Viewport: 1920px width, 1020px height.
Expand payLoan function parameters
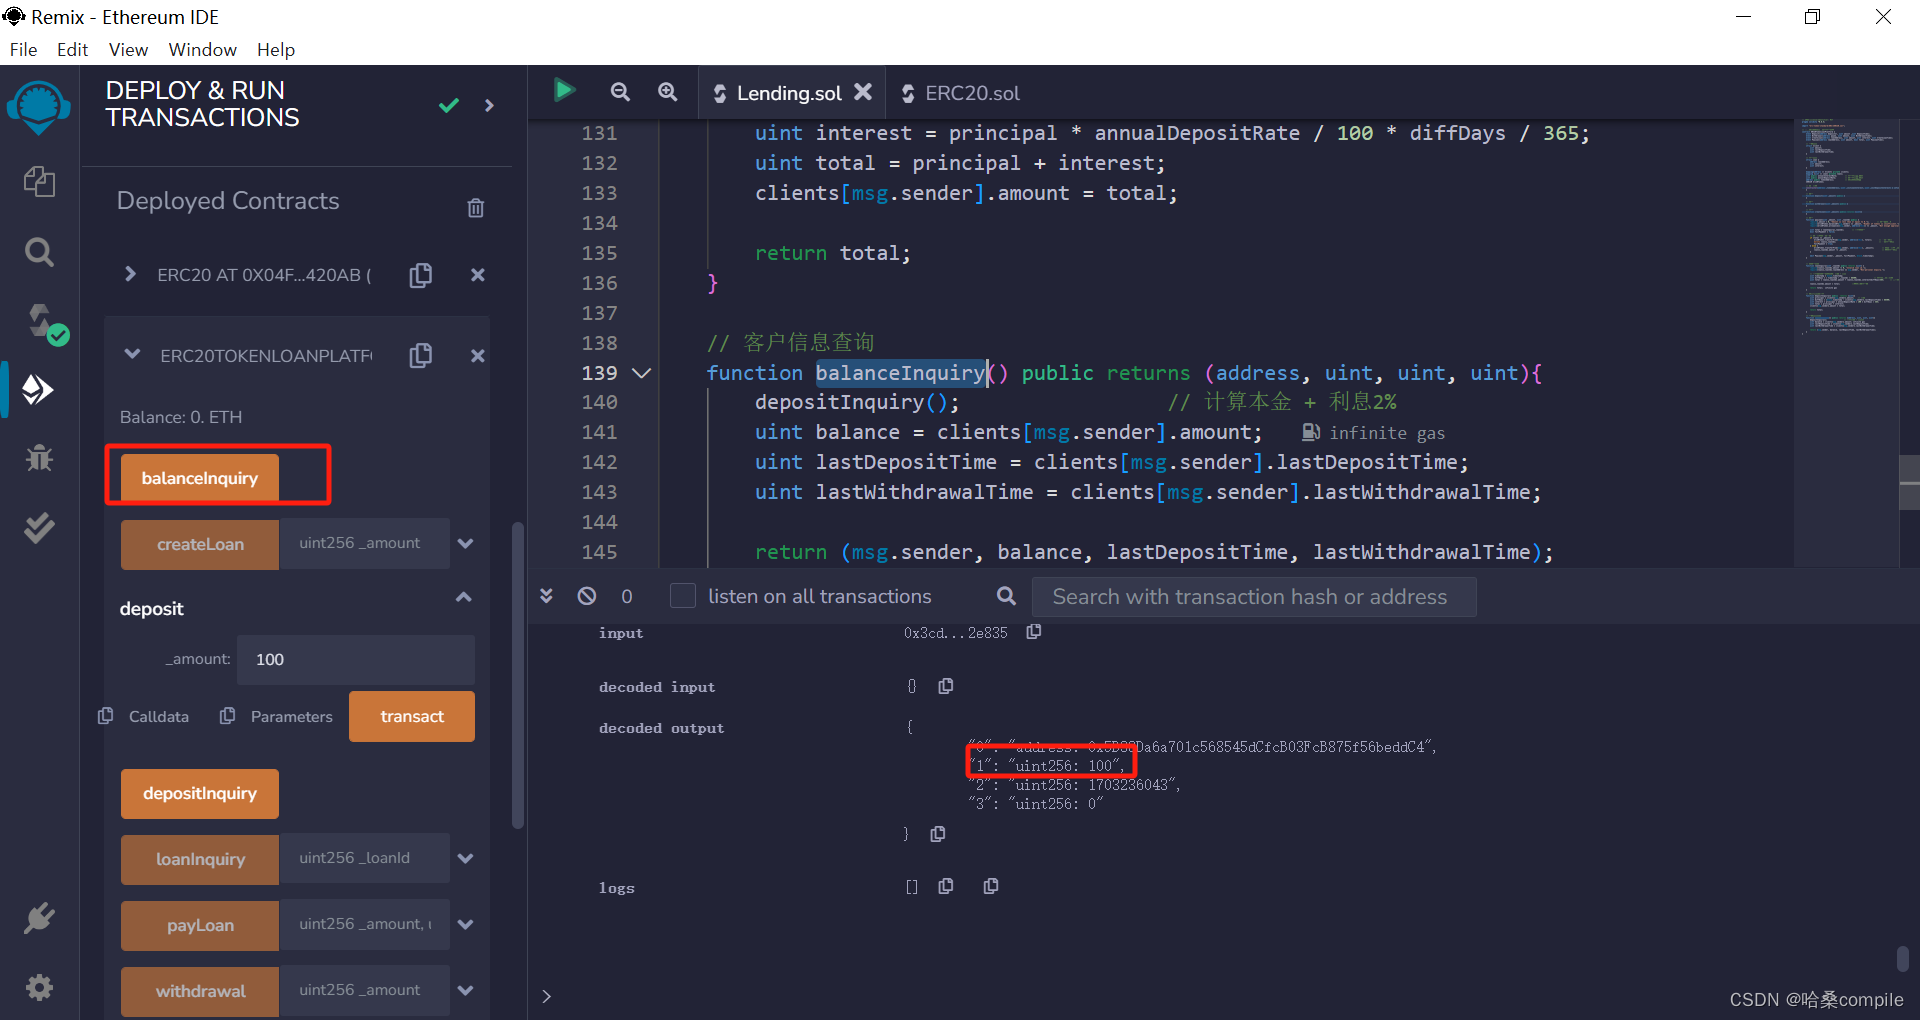click(x=465, y=925)
